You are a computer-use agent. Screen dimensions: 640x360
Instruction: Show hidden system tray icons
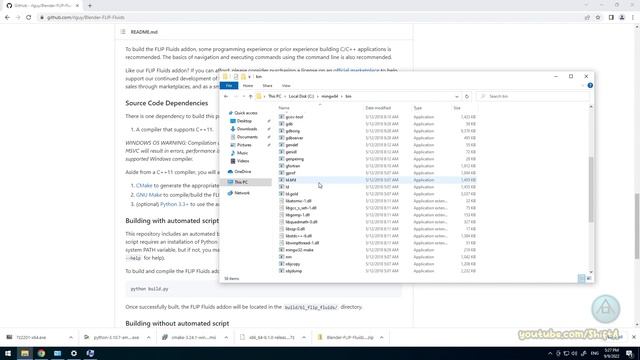tap(550, 353)
